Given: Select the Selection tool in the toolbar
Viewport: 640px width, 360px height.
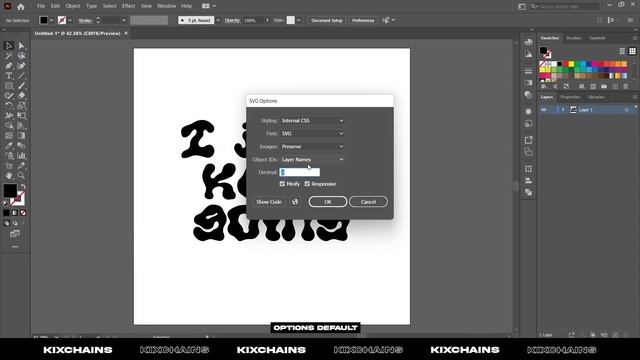Looking at the screenshot, I should tap(9, 46).
